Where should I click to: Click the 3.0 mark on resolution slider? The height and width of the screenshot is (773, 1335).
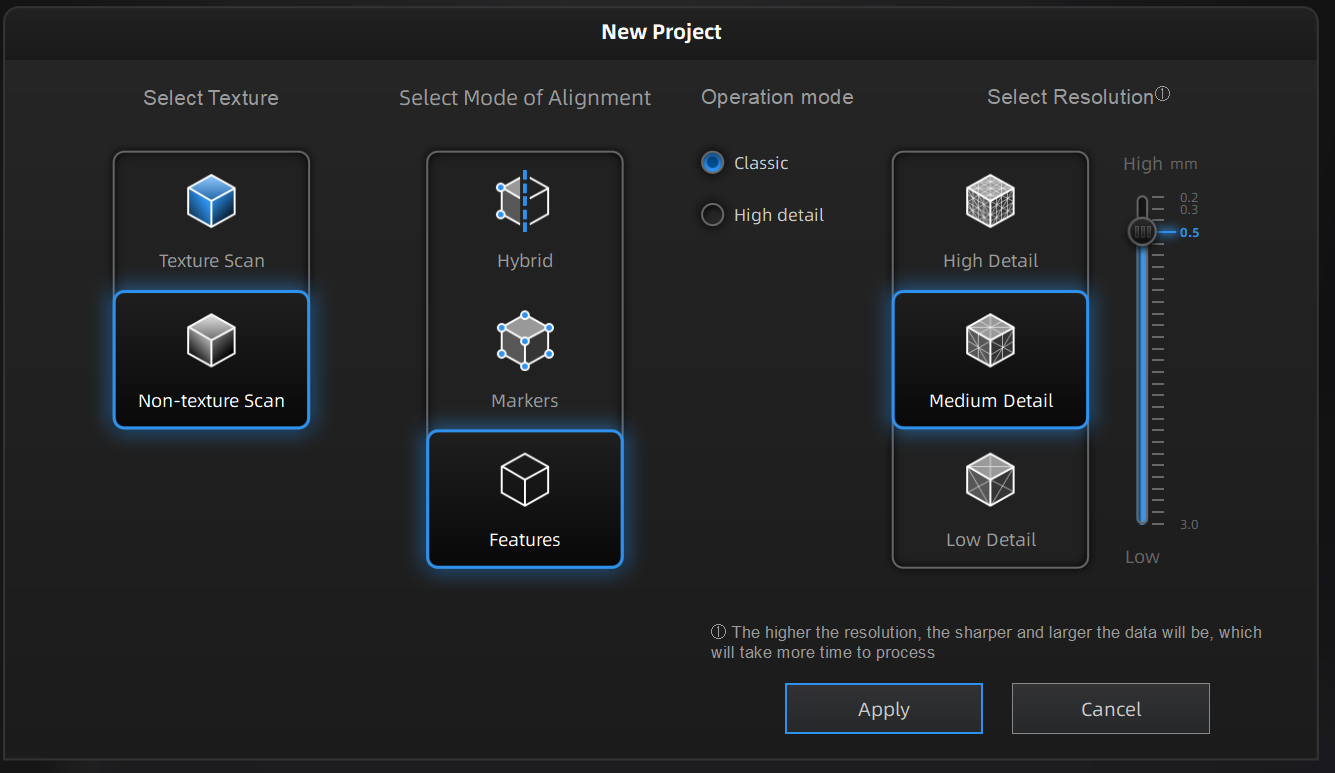click(1189, 524)
